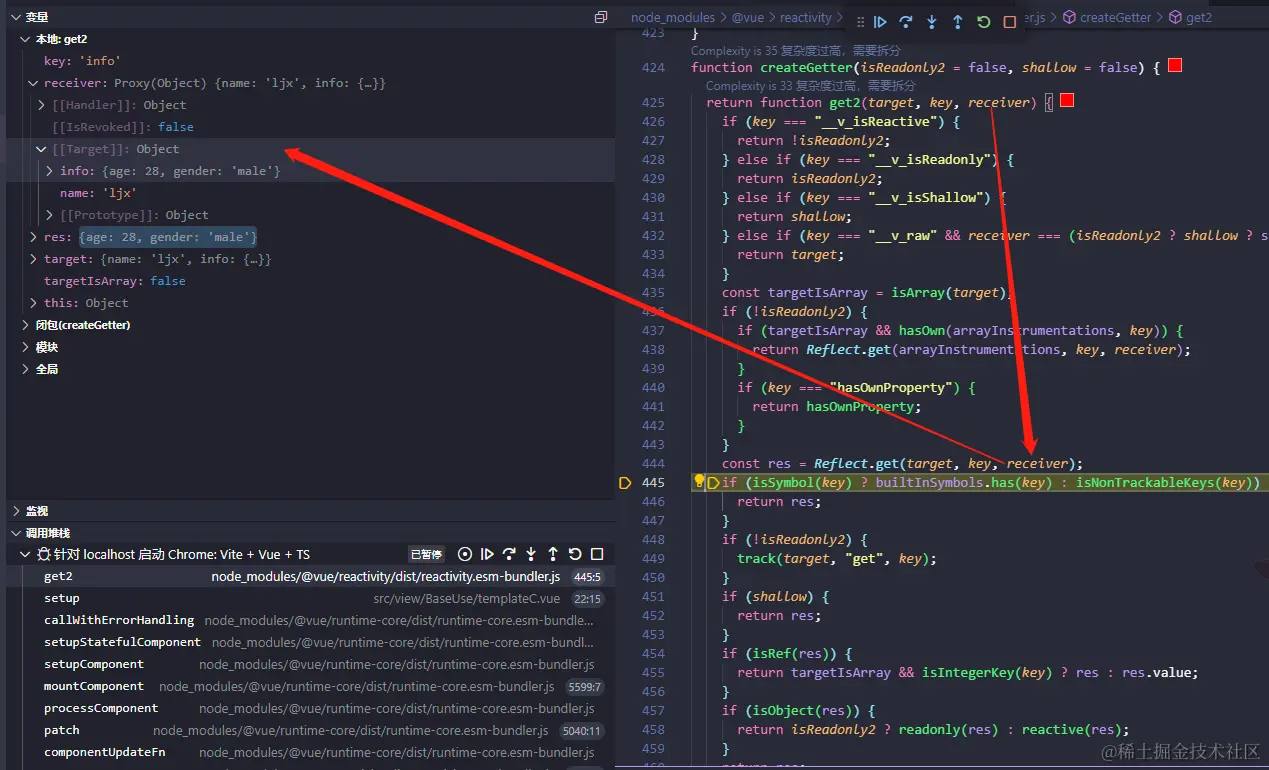Screen dimensions: 1269x770
Task: Select the processComponent stack frame
Action: click(310, 708)
